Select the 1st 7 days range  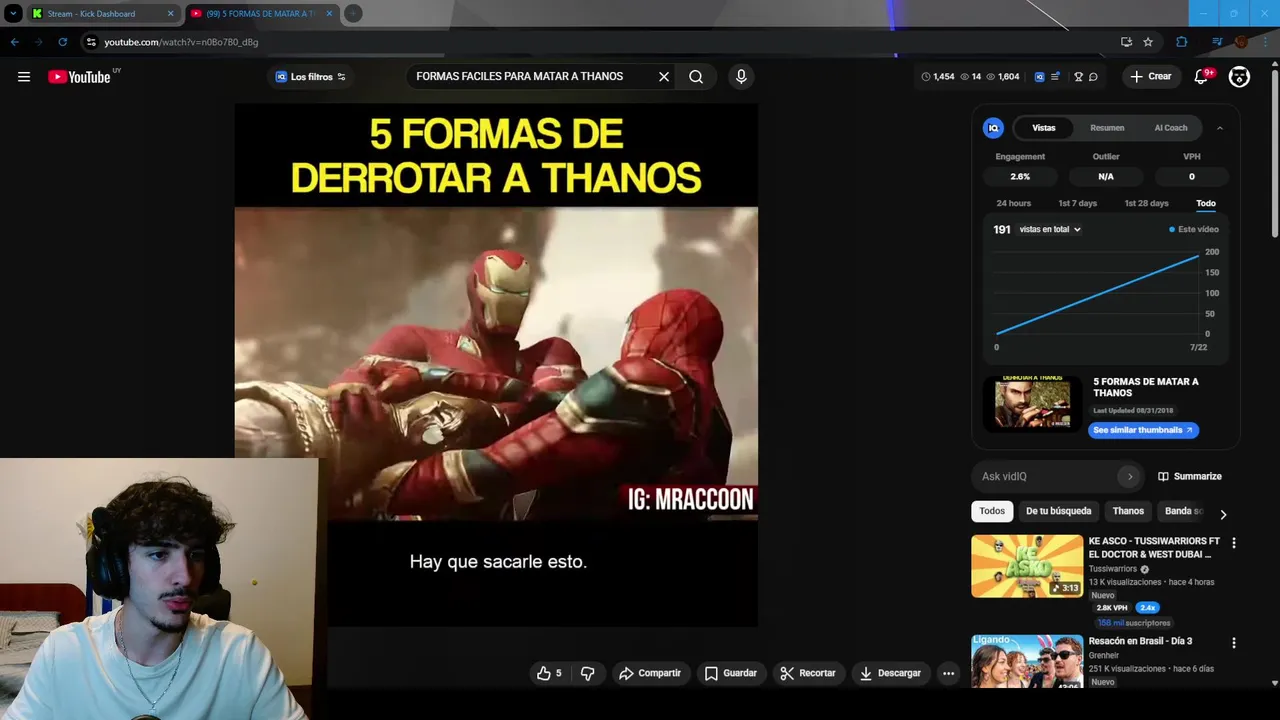[x=1078, y=203]
